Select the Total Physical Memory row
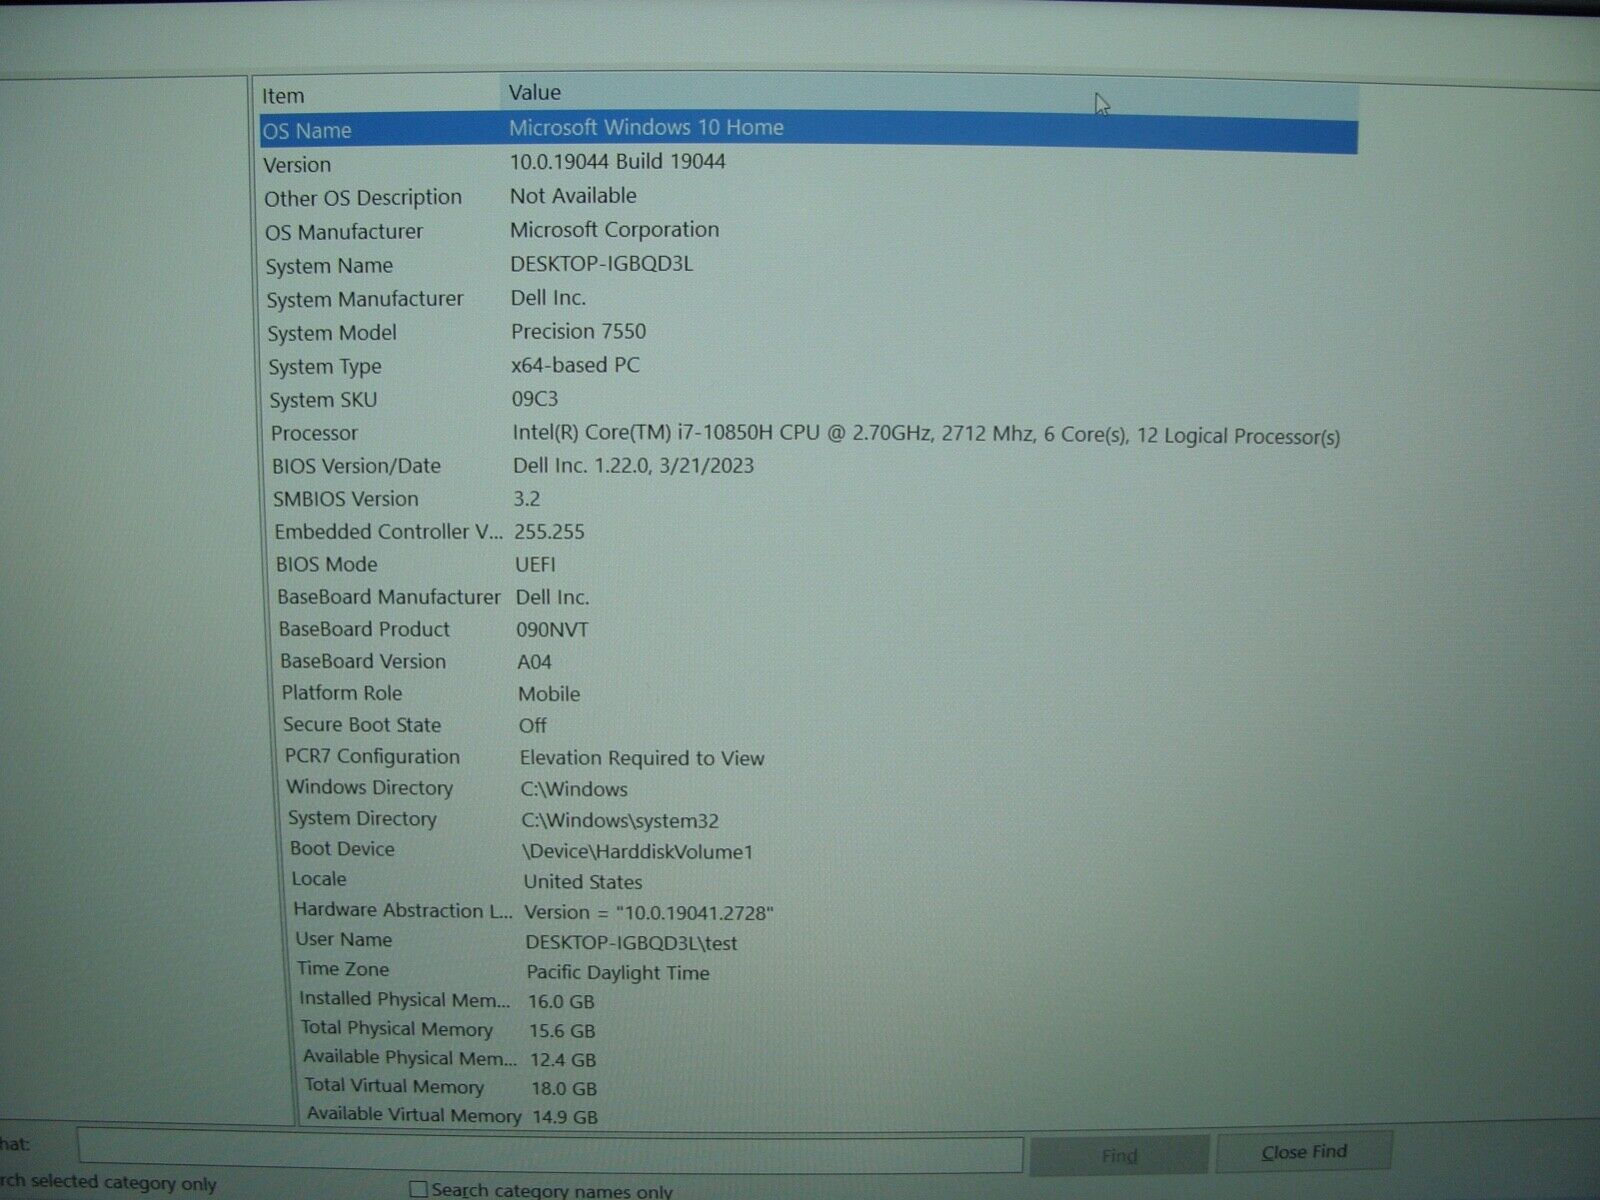This screenshot has height=1200, width=1600. [x=808, y=1029]
